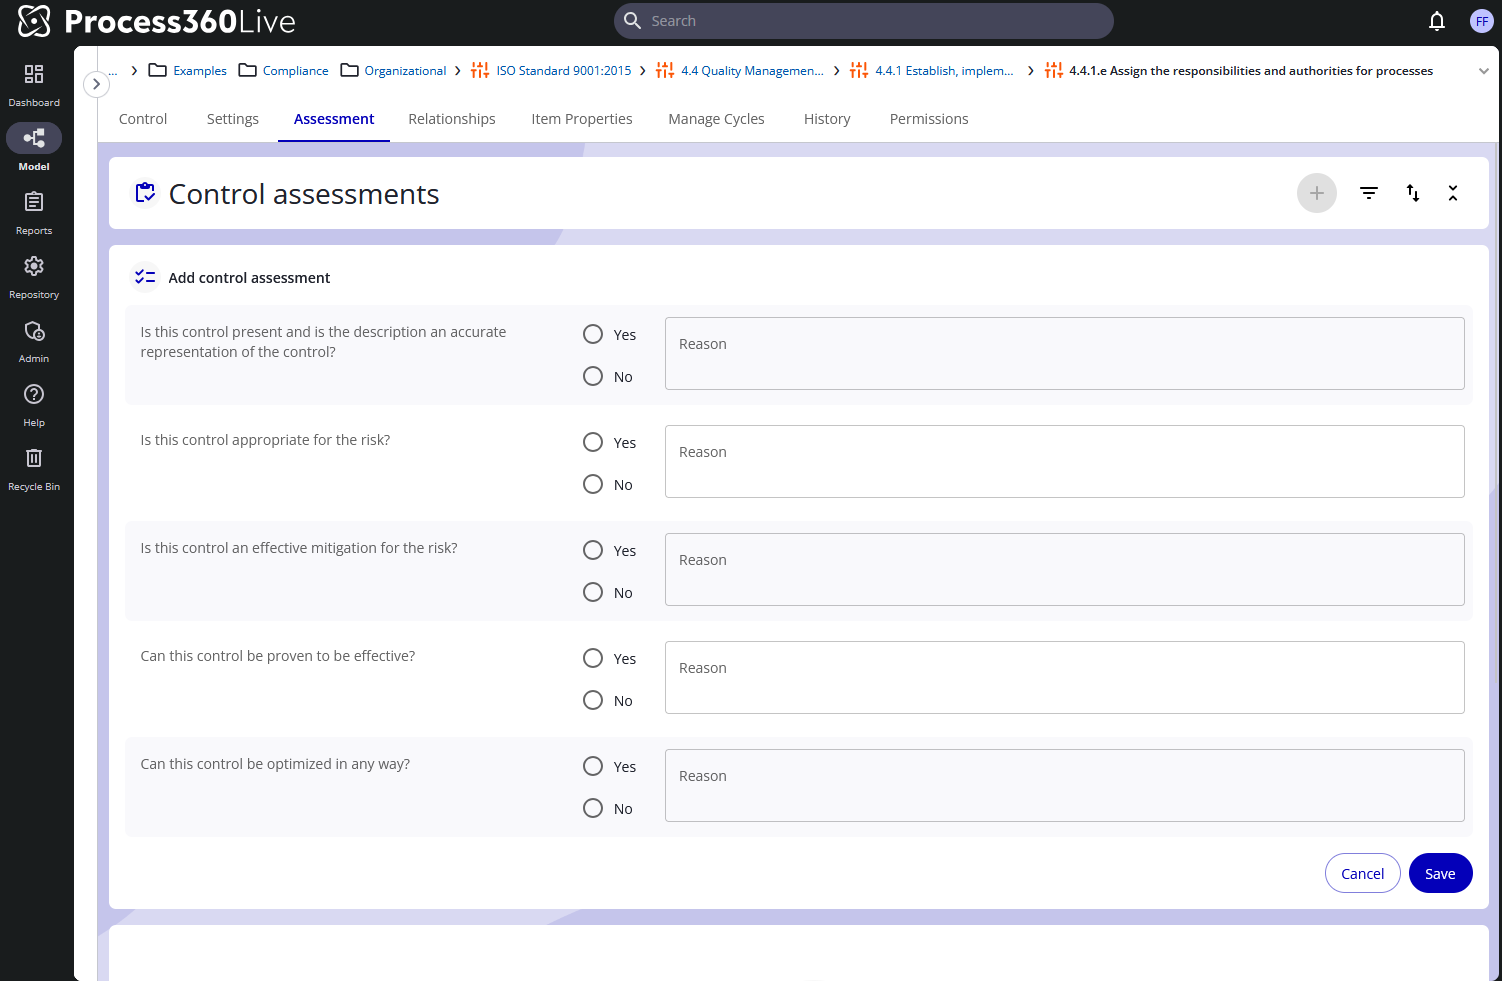Viewport: 1502px width, 981px height.
Task: Click the notifications bell icon
Action: pos(1437,21)
